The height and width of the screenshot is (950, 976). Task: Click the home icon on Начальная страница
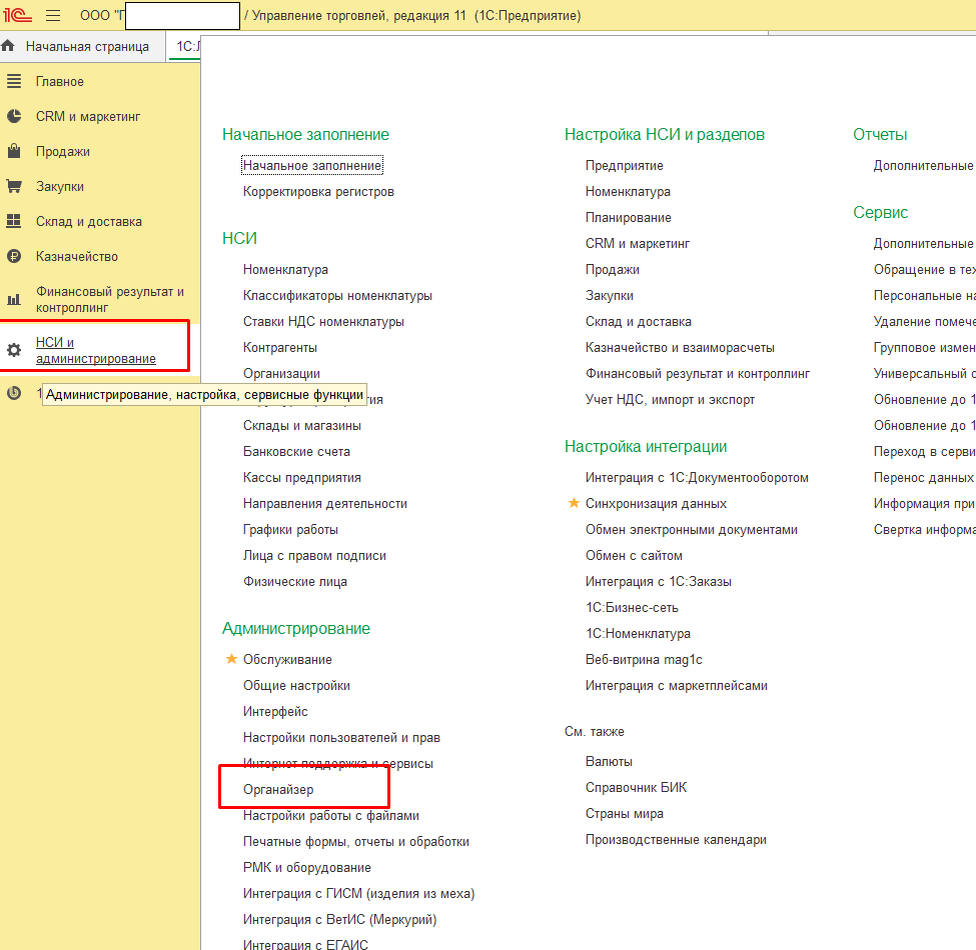(8, 46)
